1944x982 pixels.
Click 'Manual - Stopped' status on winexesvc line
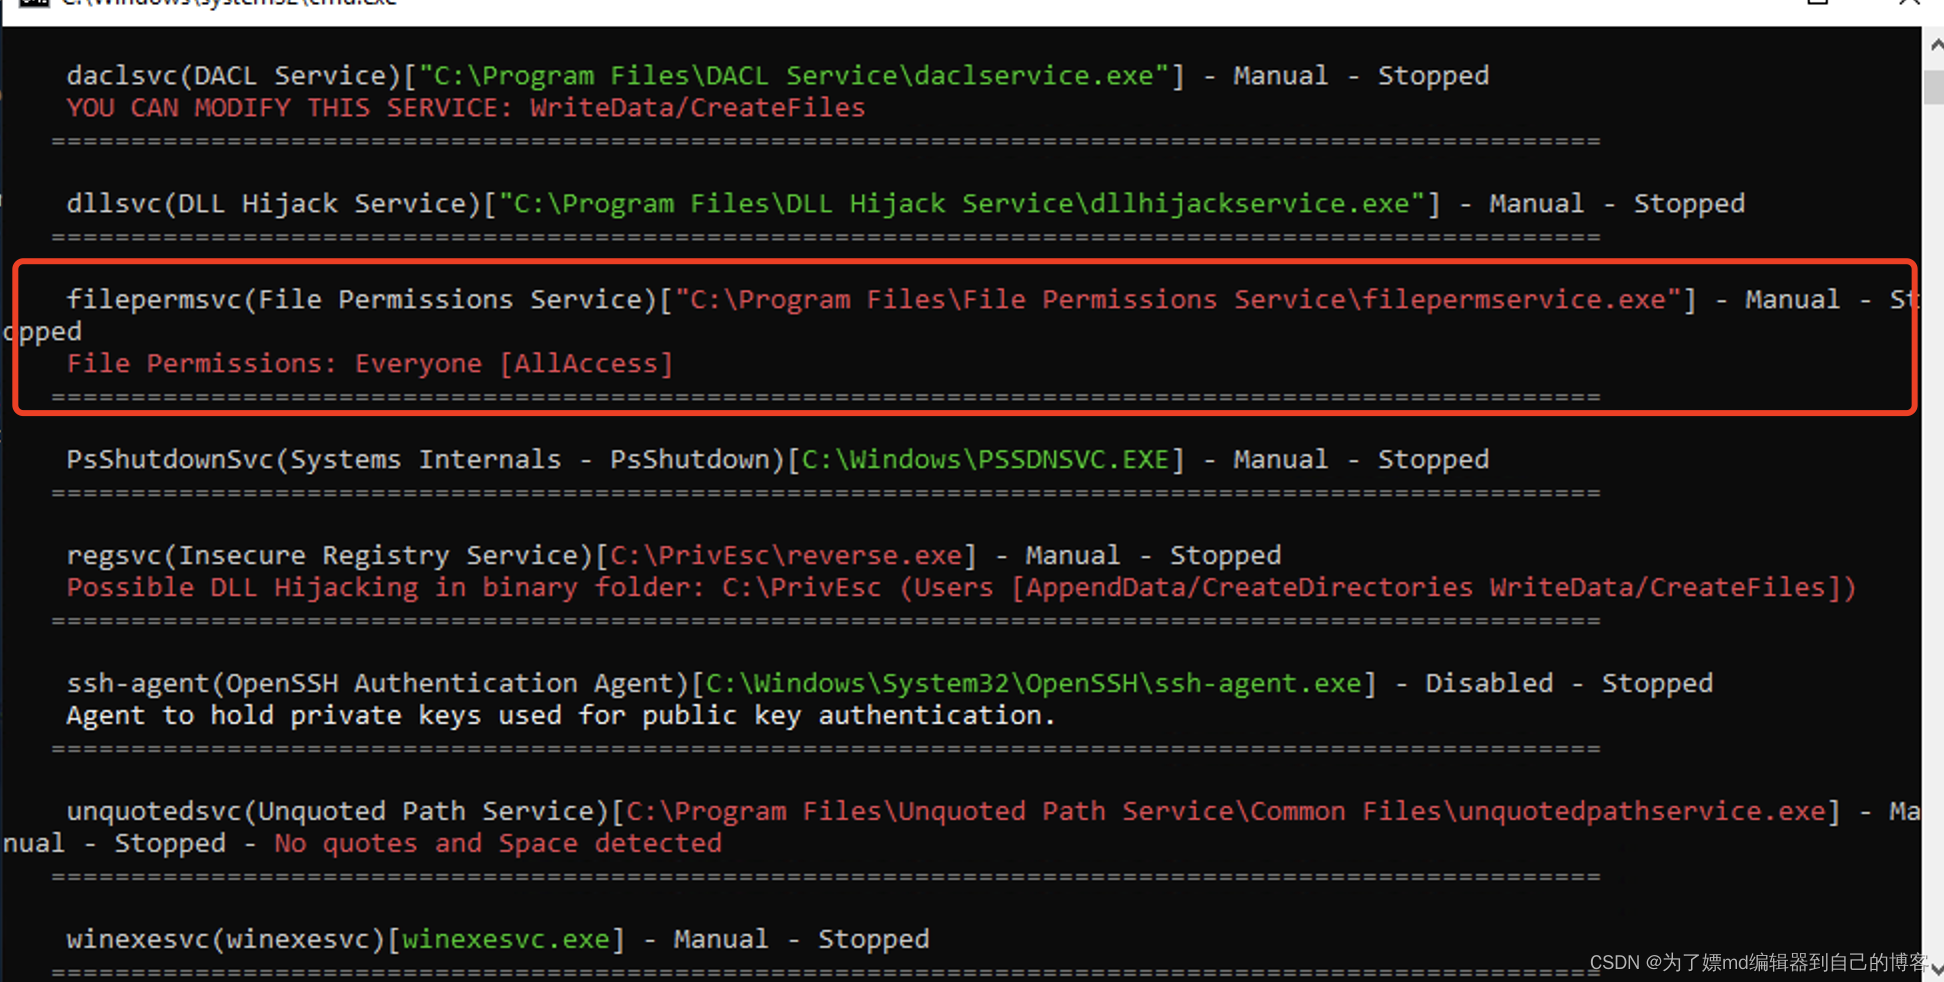click(801, 940)
